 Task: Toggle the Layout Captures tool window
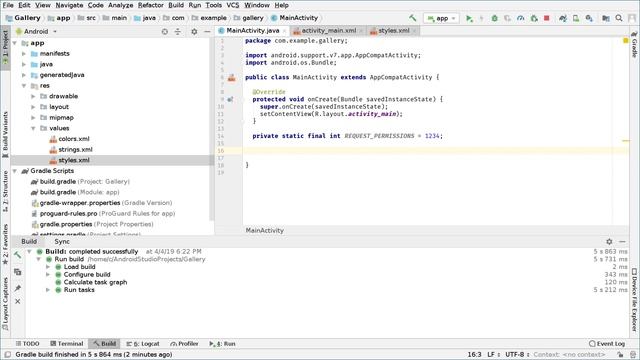coord(5,304)
